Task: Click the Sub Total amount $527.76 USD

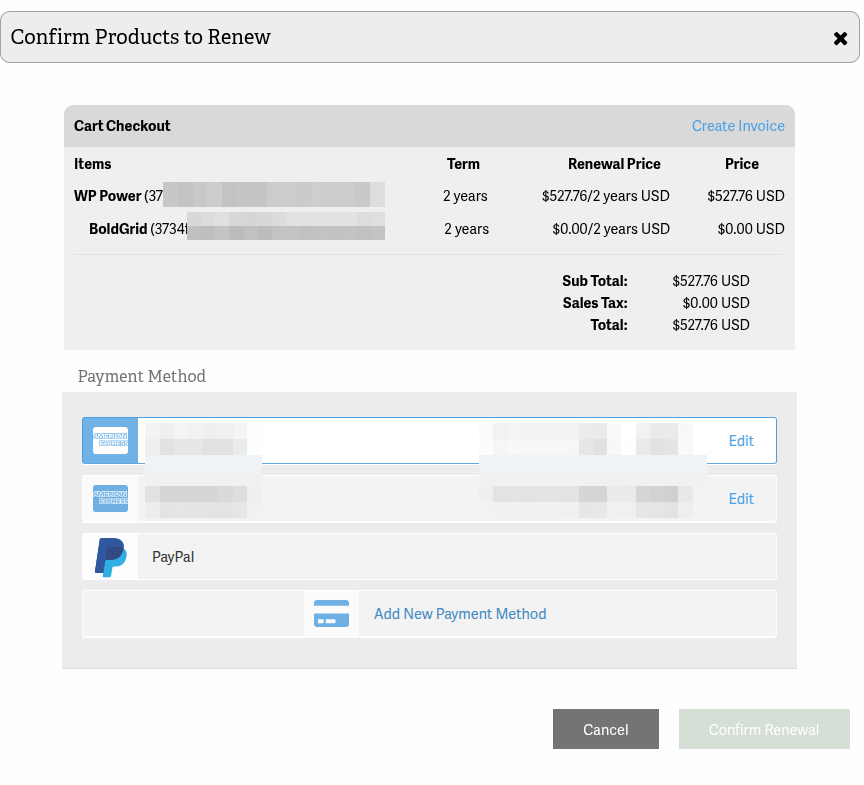Action: pyautogui.click(x=710, y=281)
